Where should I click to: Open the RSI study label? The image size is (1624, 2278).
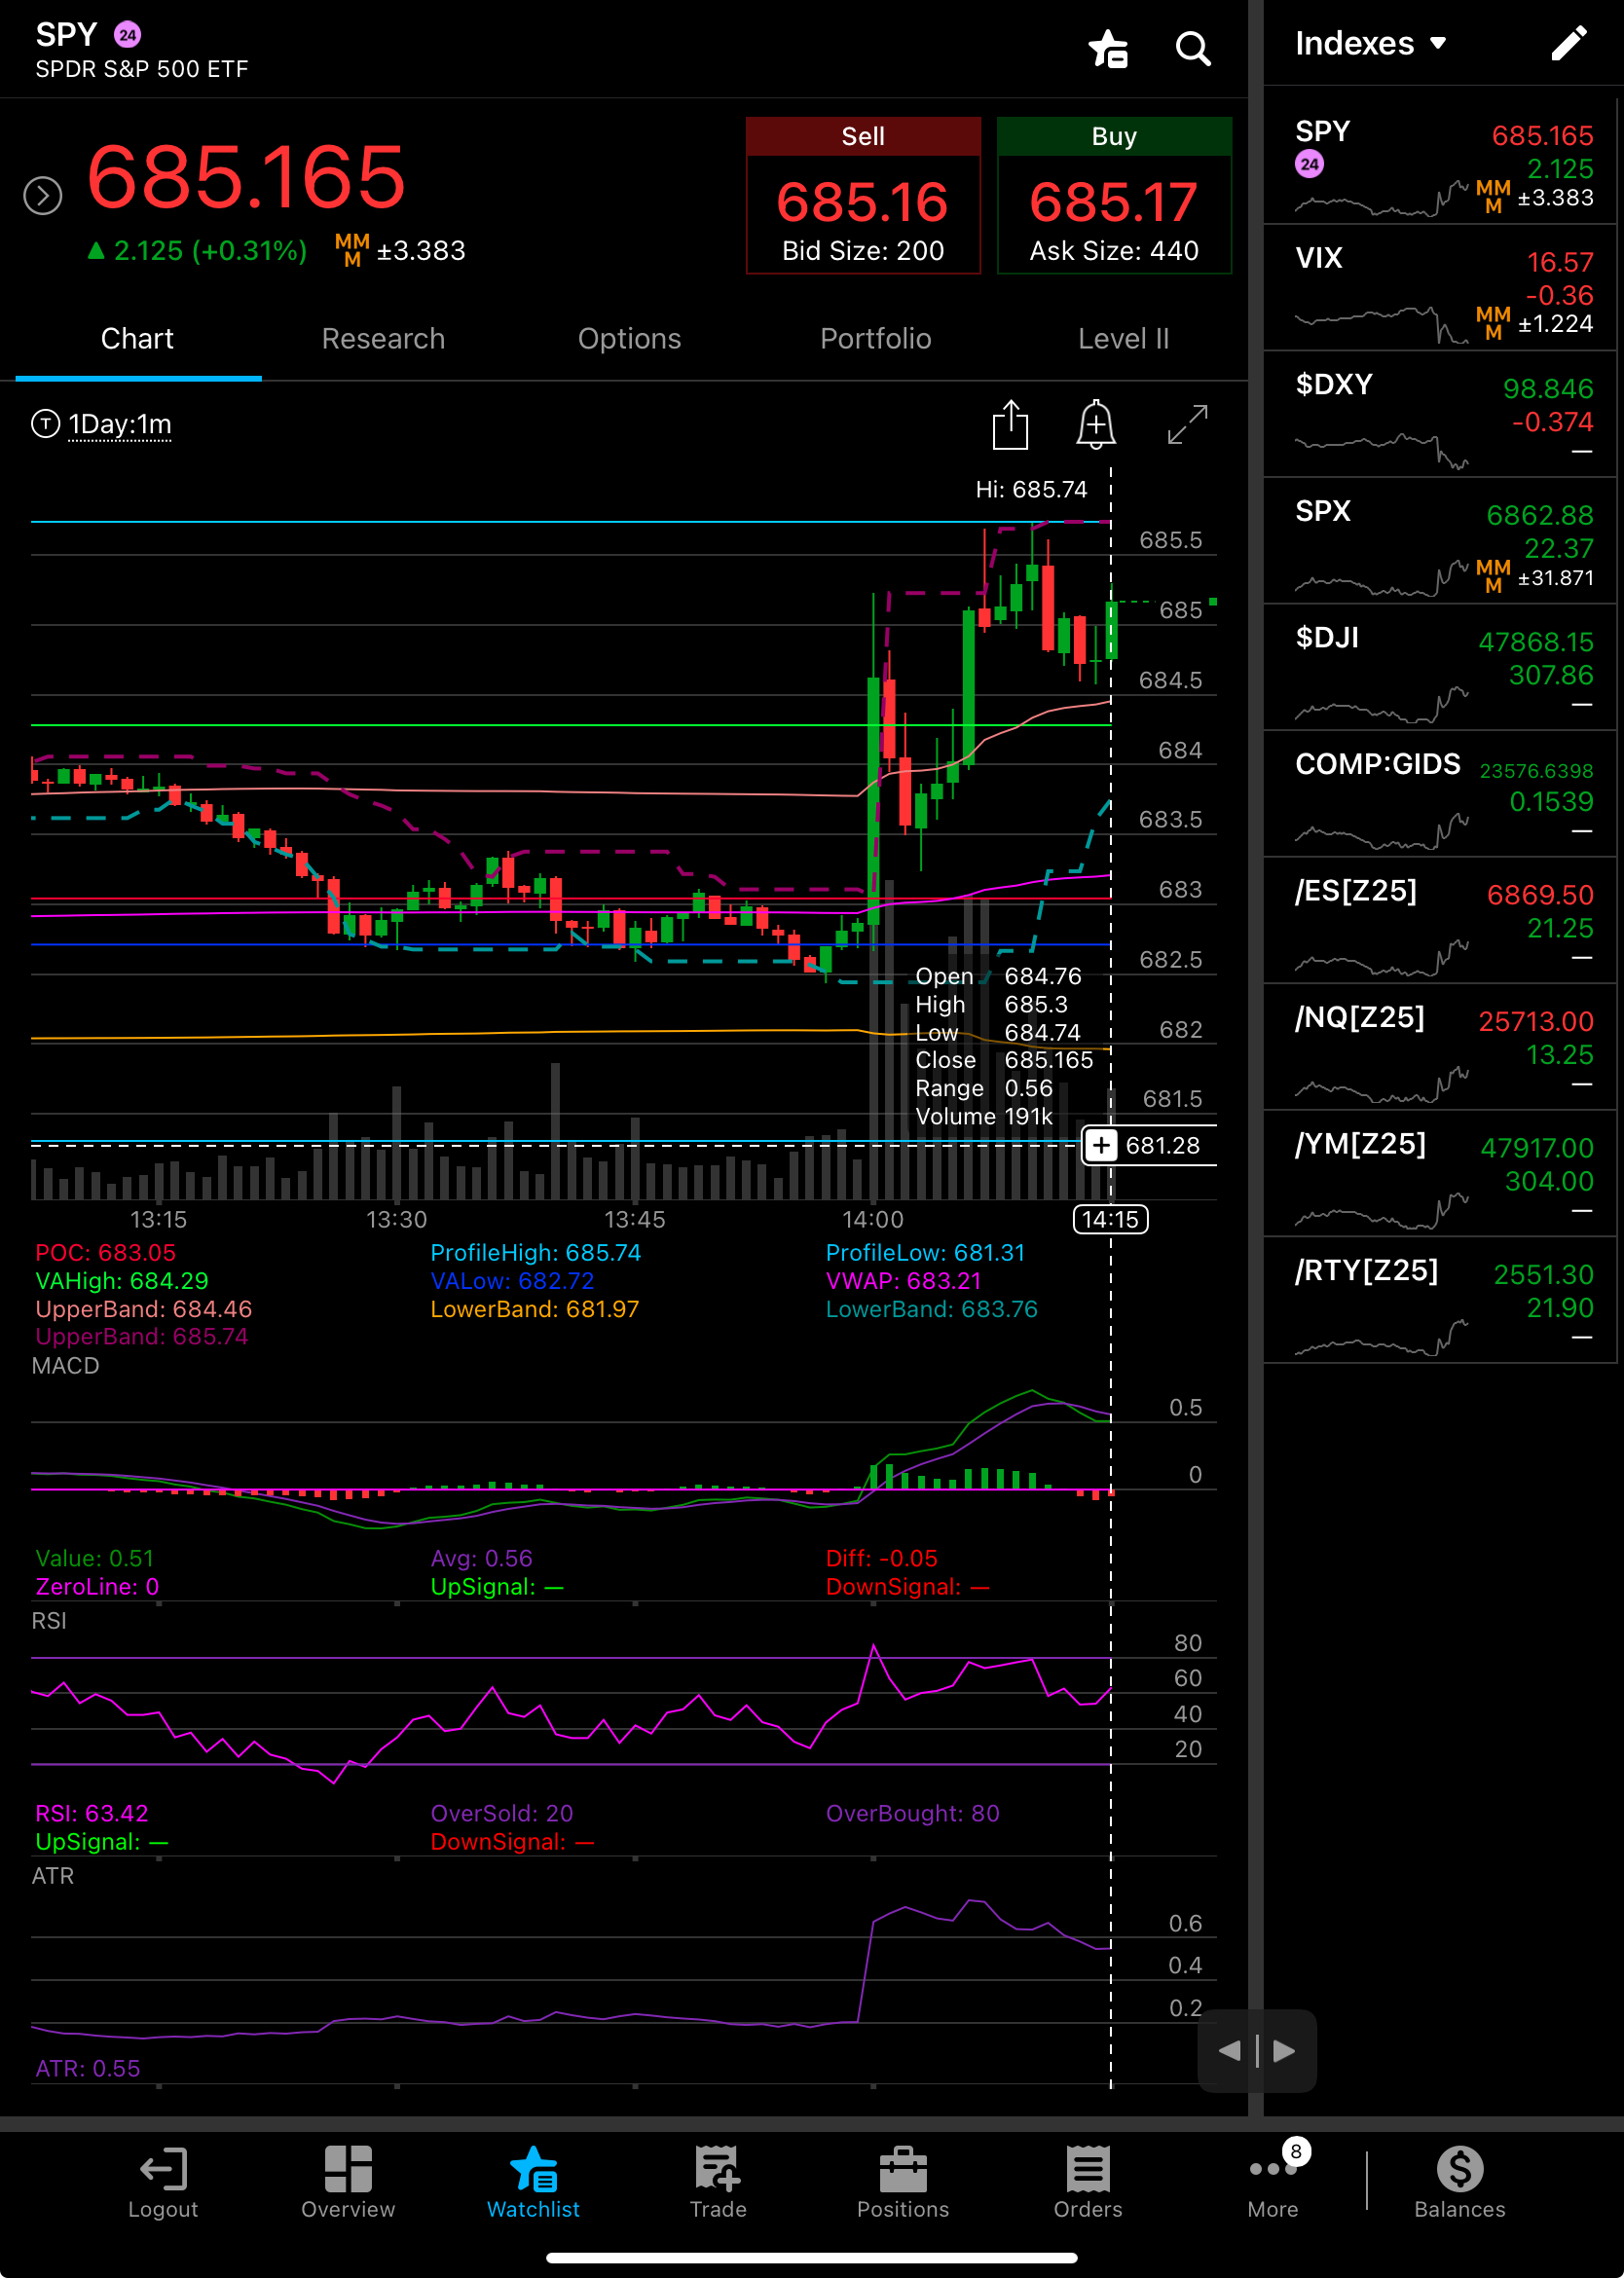[x=49, y=1621]
